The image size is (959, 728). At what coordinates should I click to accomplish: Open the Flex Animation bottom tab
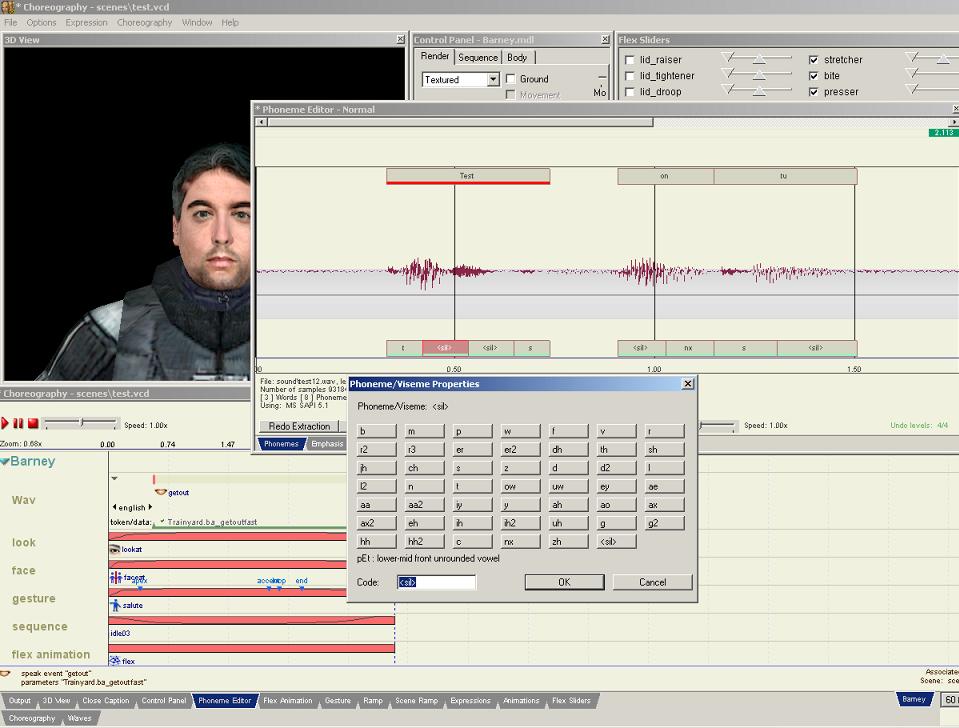(287, 700)
